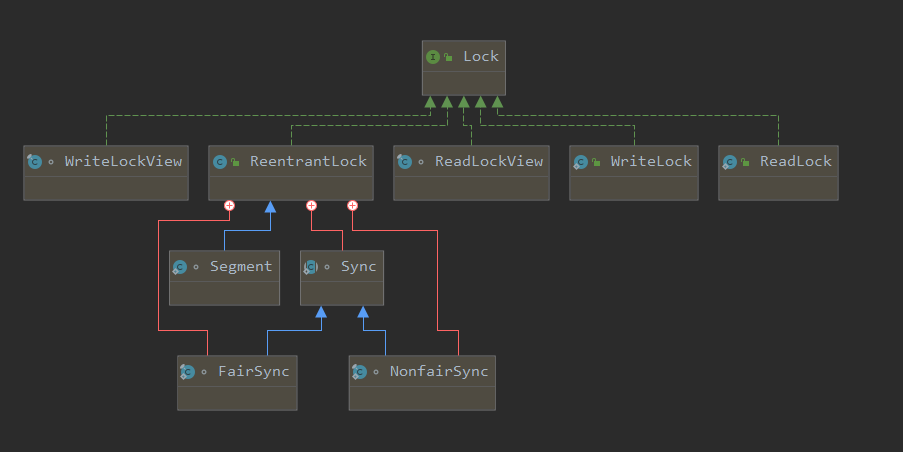903x452 pixels.
Task: Click the class icon on Segment
Action: pos(180,267)
